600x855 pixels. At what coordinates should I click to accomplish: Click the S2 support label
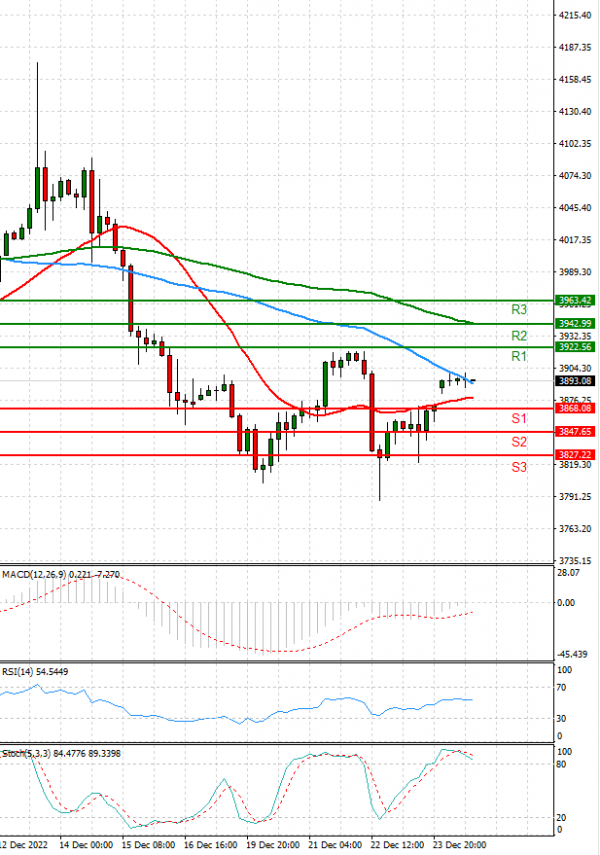[x=519, y=442]
